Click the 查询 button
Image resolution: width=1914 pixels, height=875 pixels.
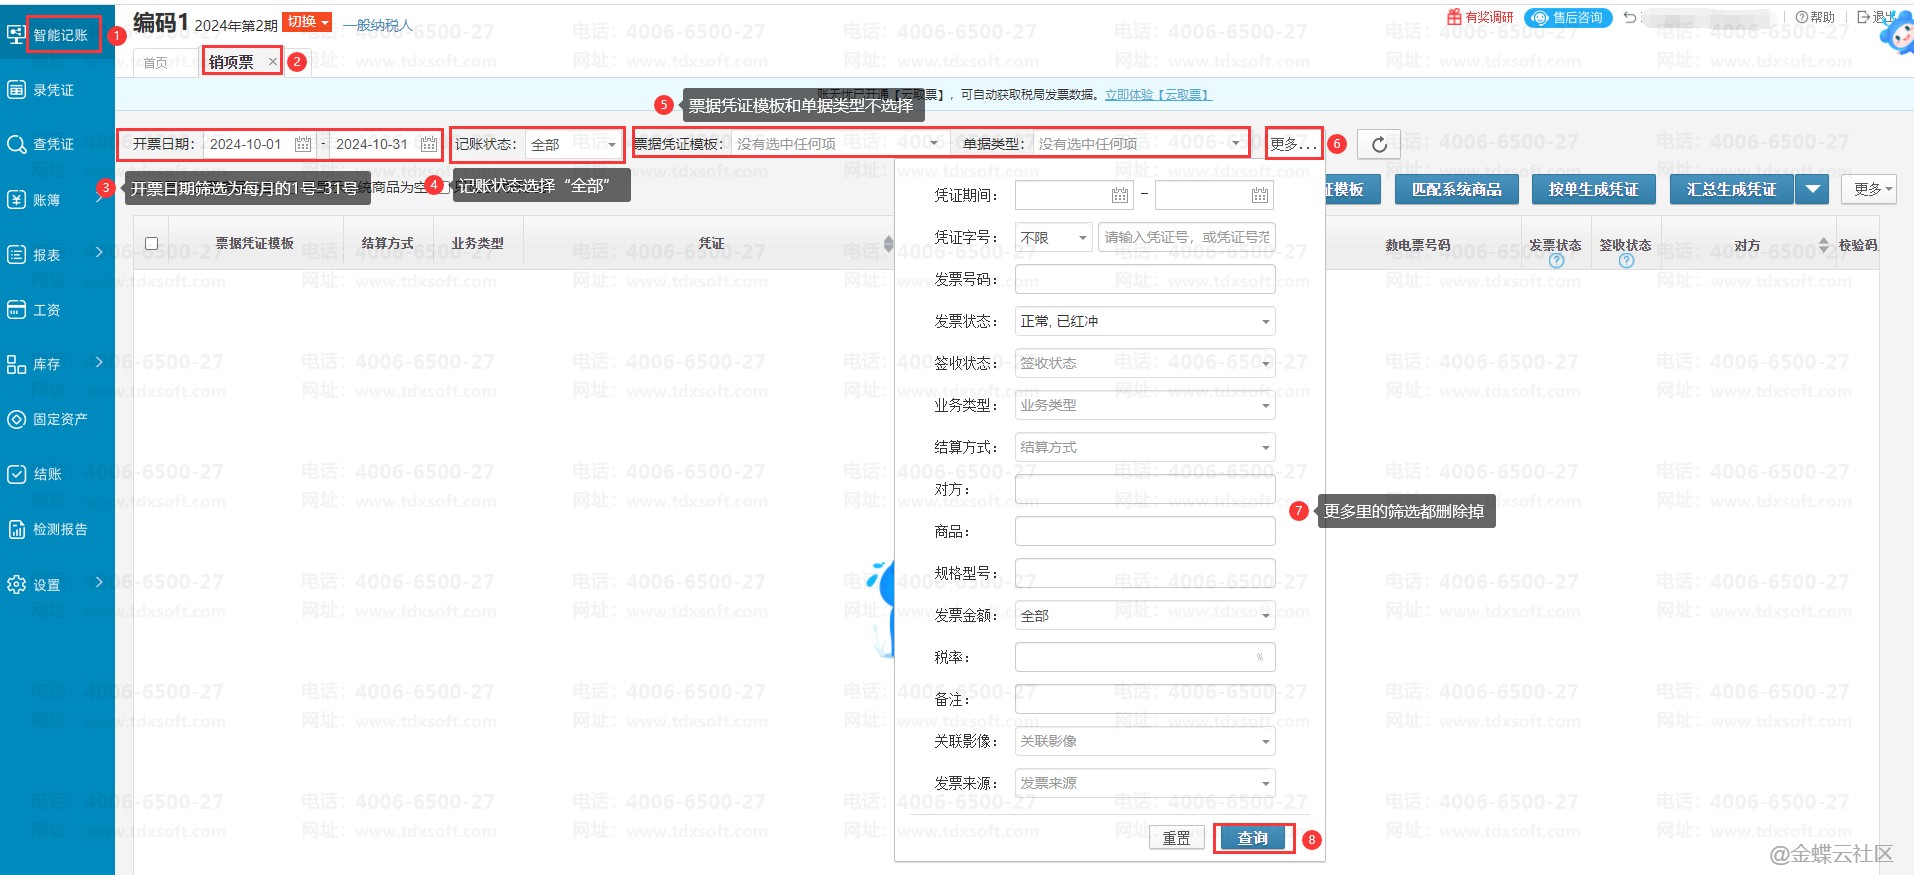(x=1252, y=838)
